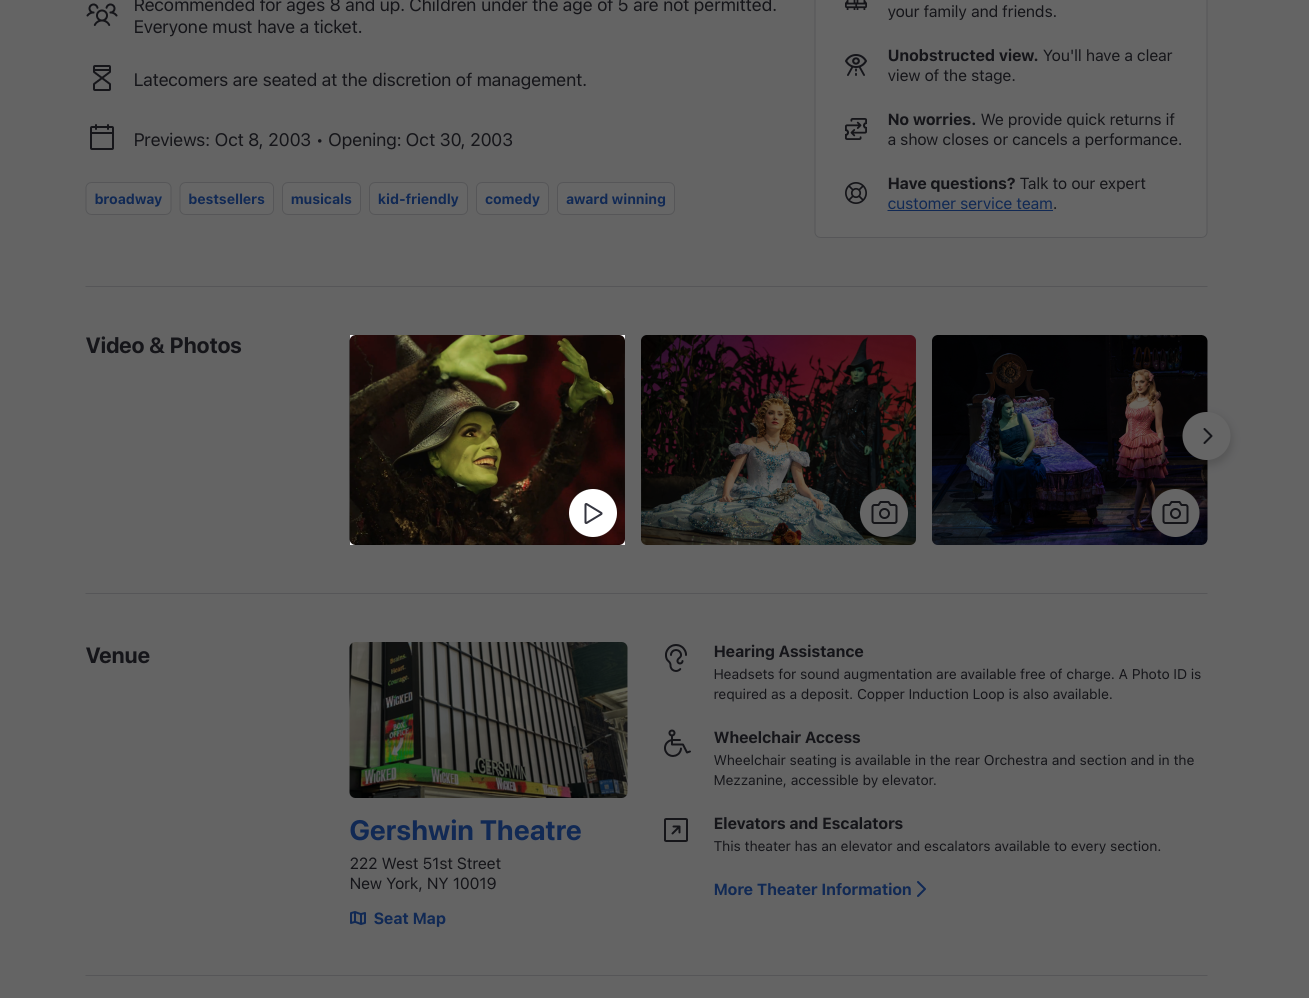
Task: Open the kid-friendly tag
Action: click(x=418, y=199)
